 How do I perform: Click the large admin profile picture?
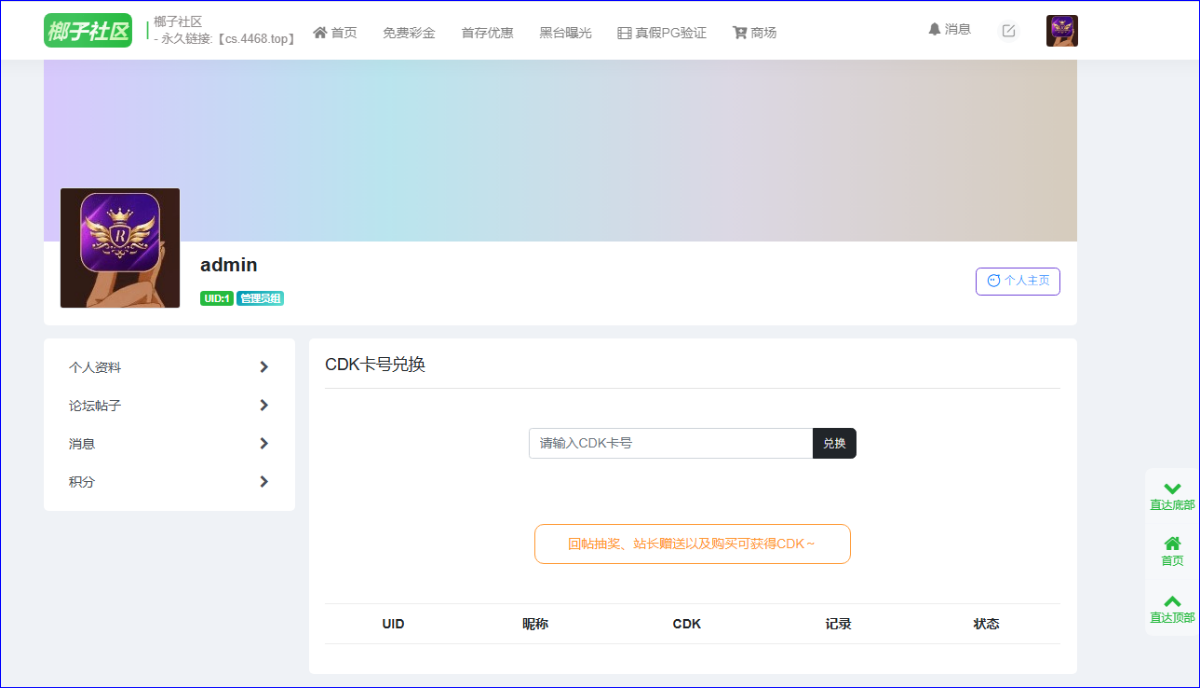coord(120,248)
